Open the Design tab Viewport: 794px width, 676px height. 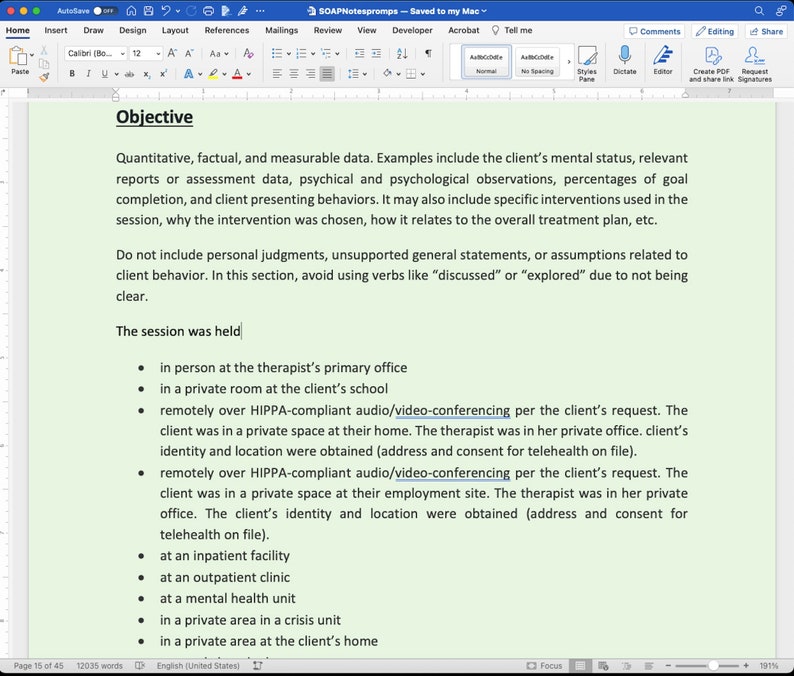[x=133, y=30]
